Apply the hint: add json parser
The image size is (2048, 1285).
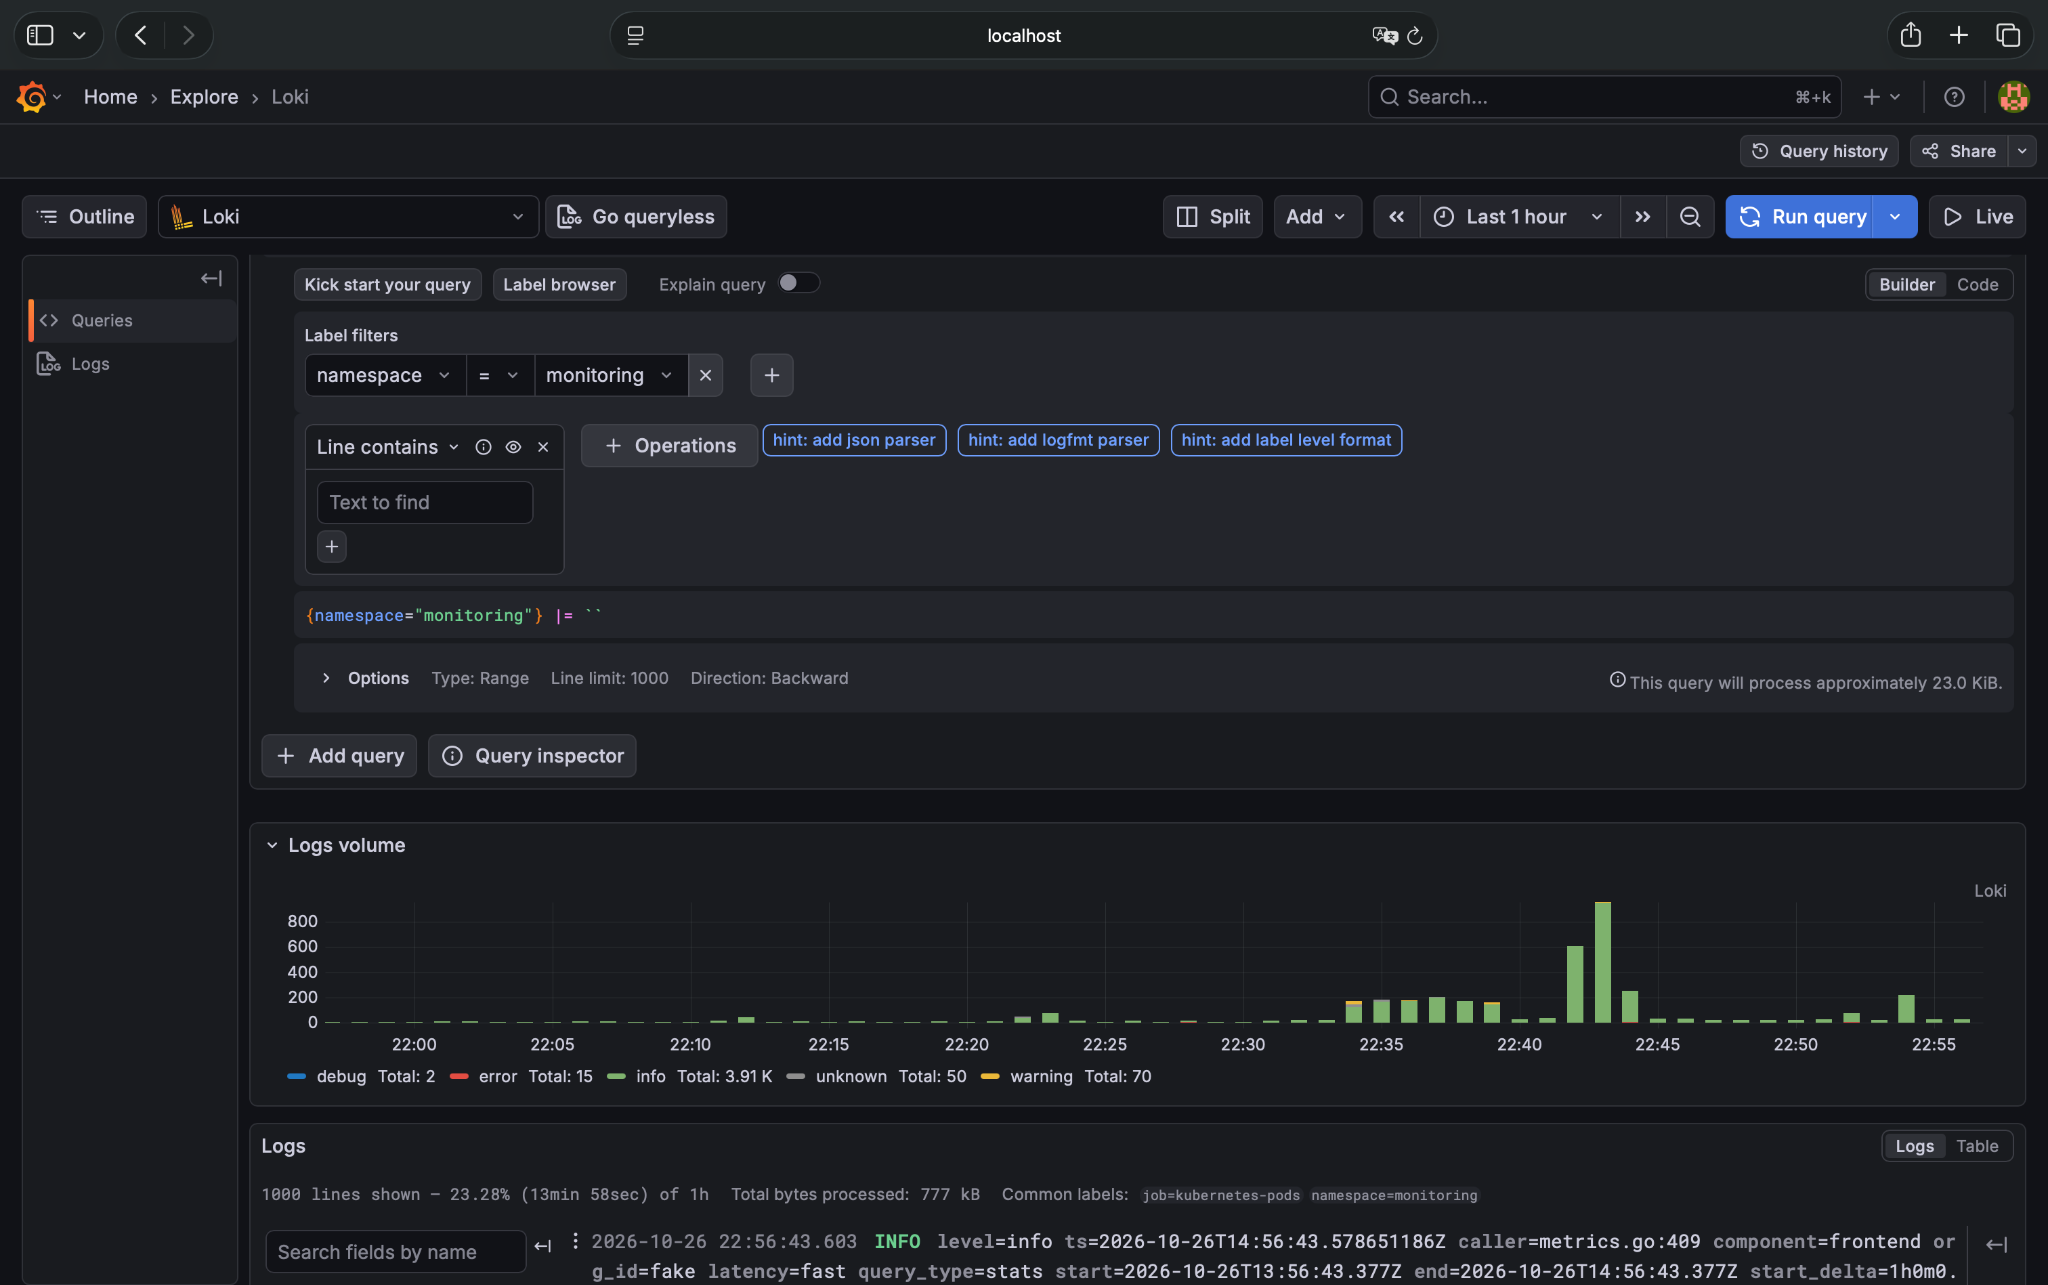point(854,440)
